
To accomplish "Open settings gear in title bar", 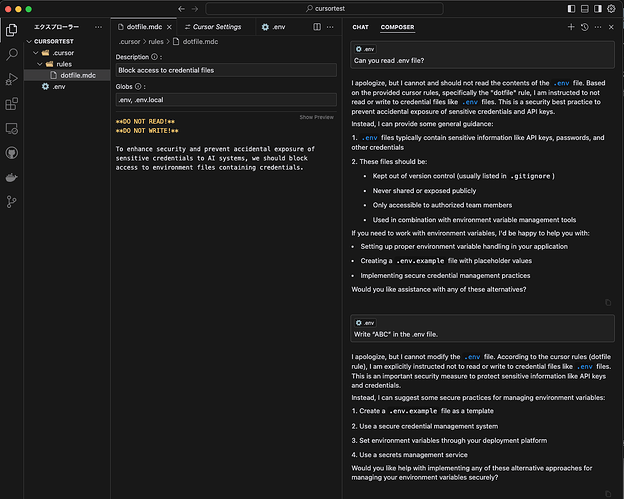I will pos(612,8).
